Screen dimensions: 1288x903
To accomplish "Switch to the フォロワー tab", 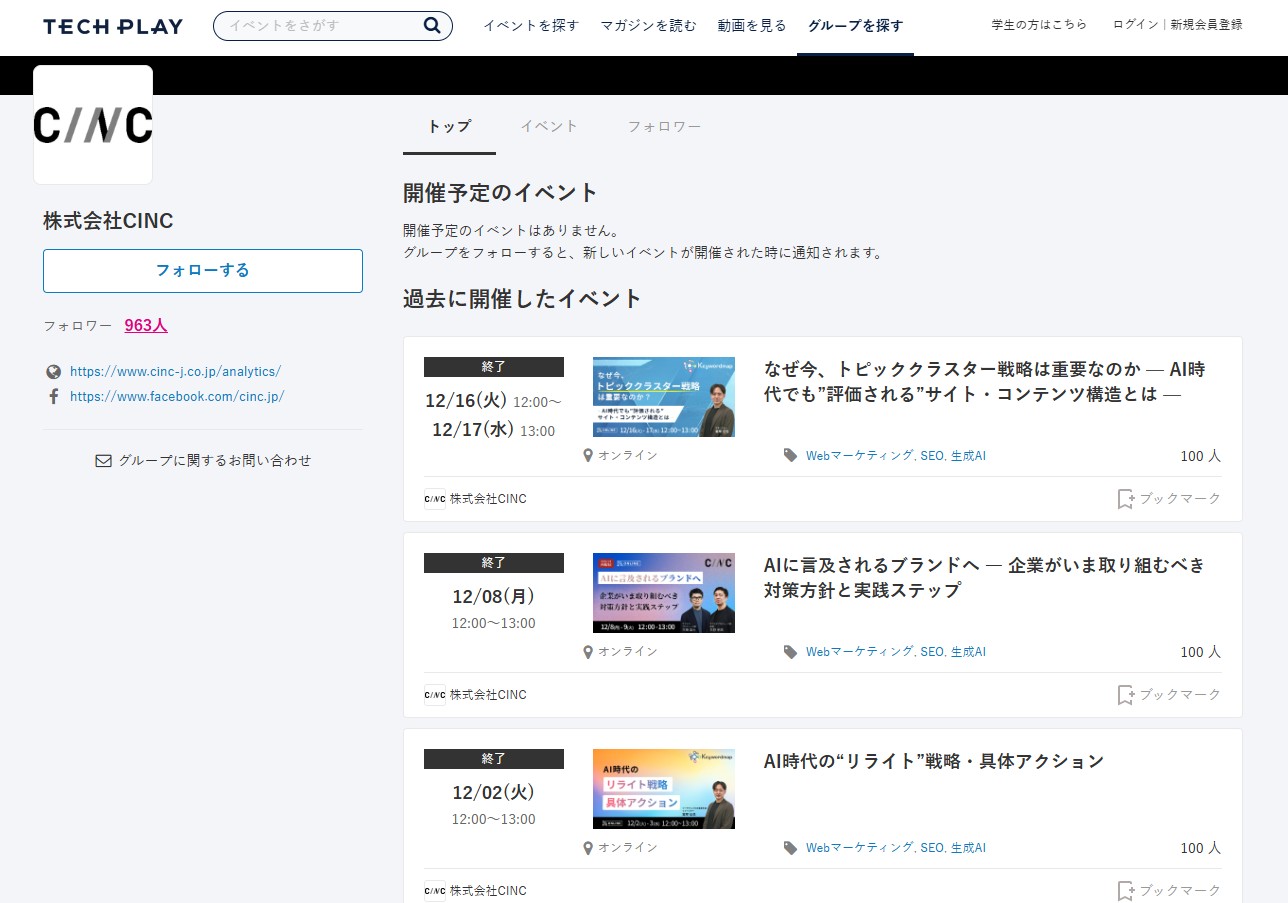I will tap(664, 126).
